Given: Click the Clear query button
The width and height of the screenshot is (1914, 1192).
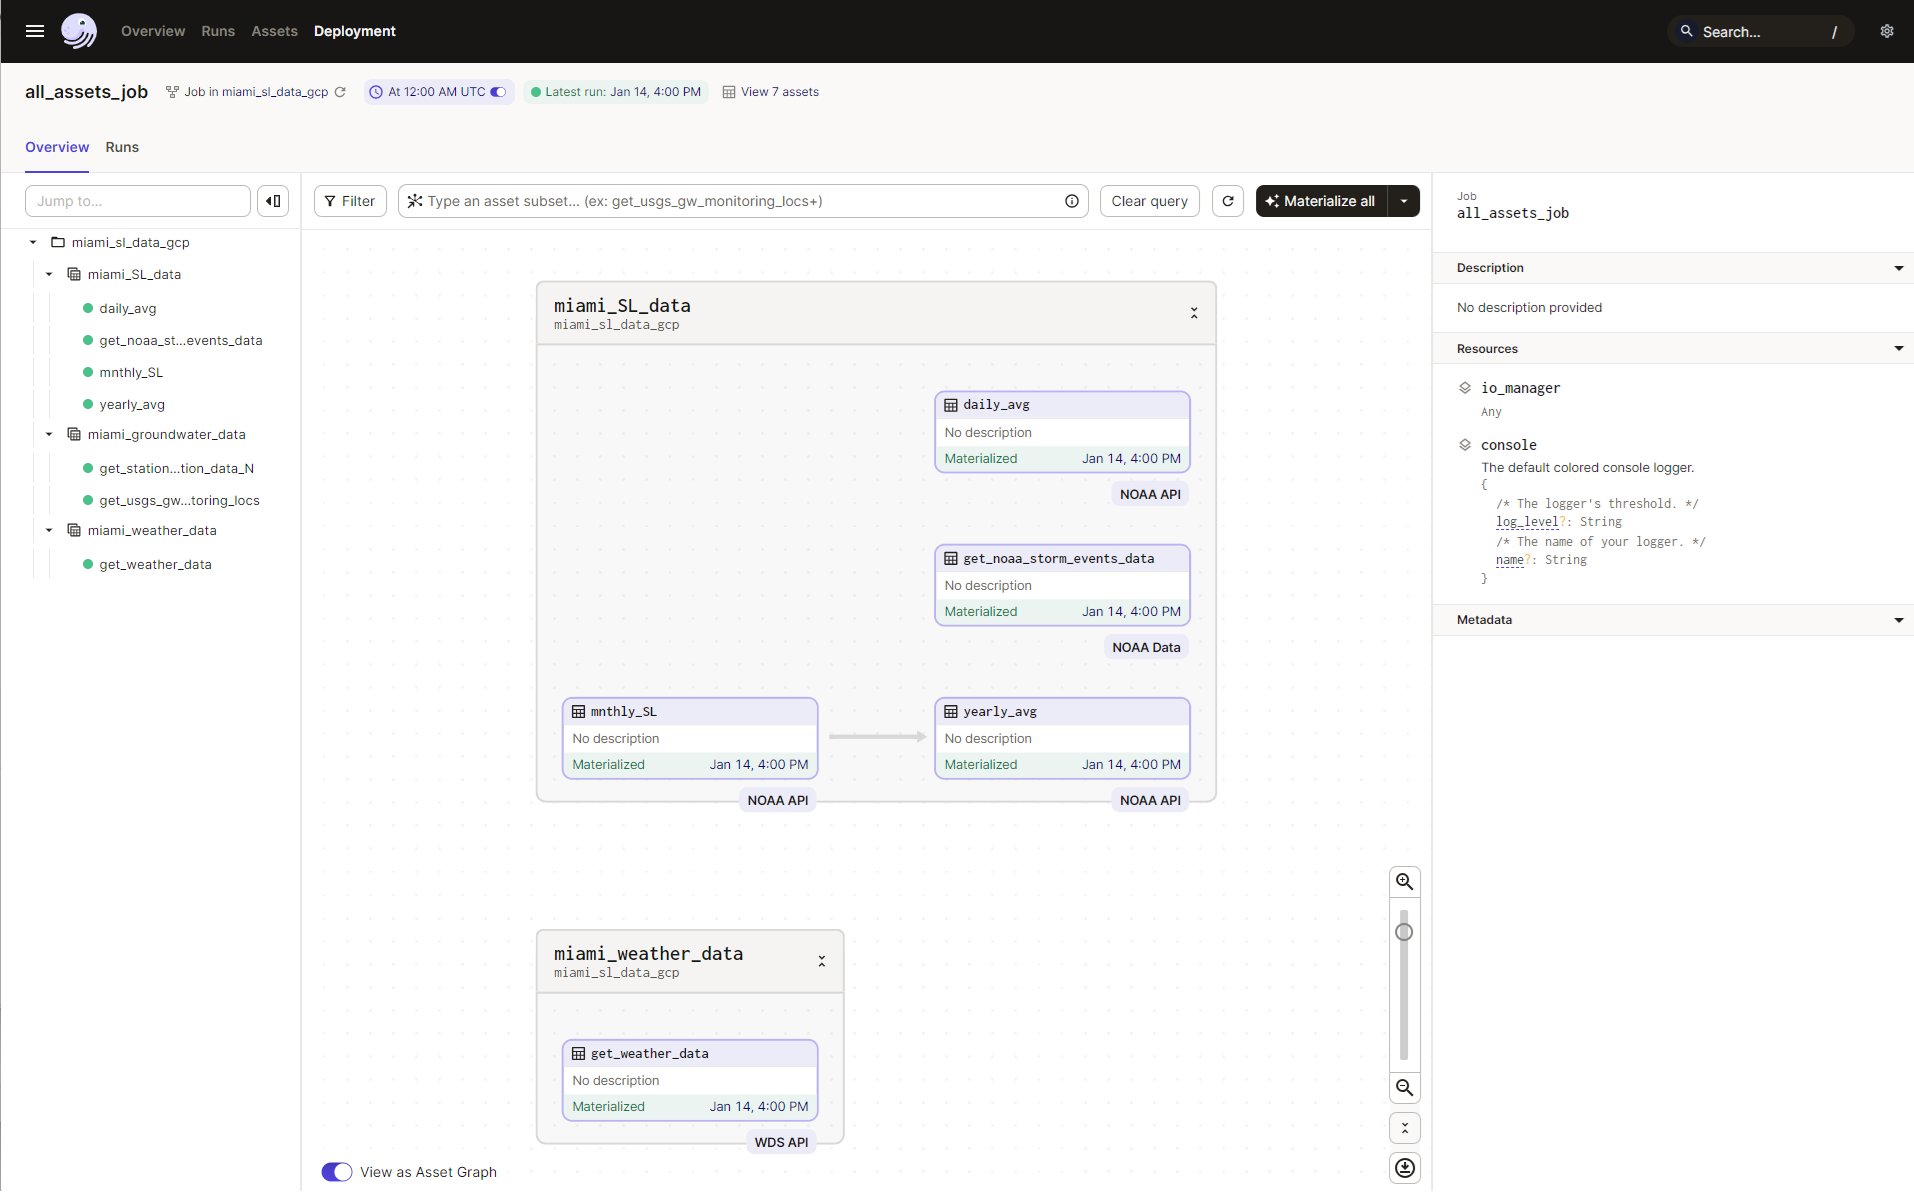Looking at the screenshot, I should (x=1150, y=201).
